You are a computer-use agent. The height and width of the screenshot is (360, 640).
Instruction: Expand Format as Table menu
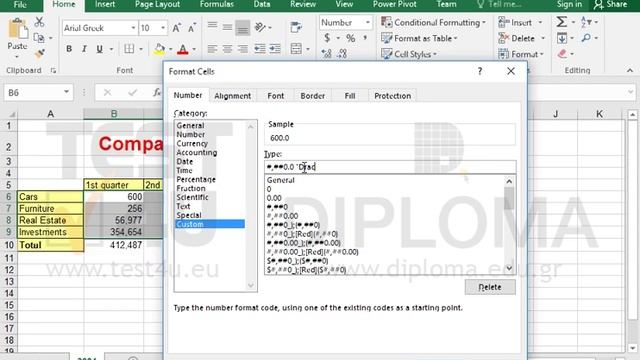419,38
